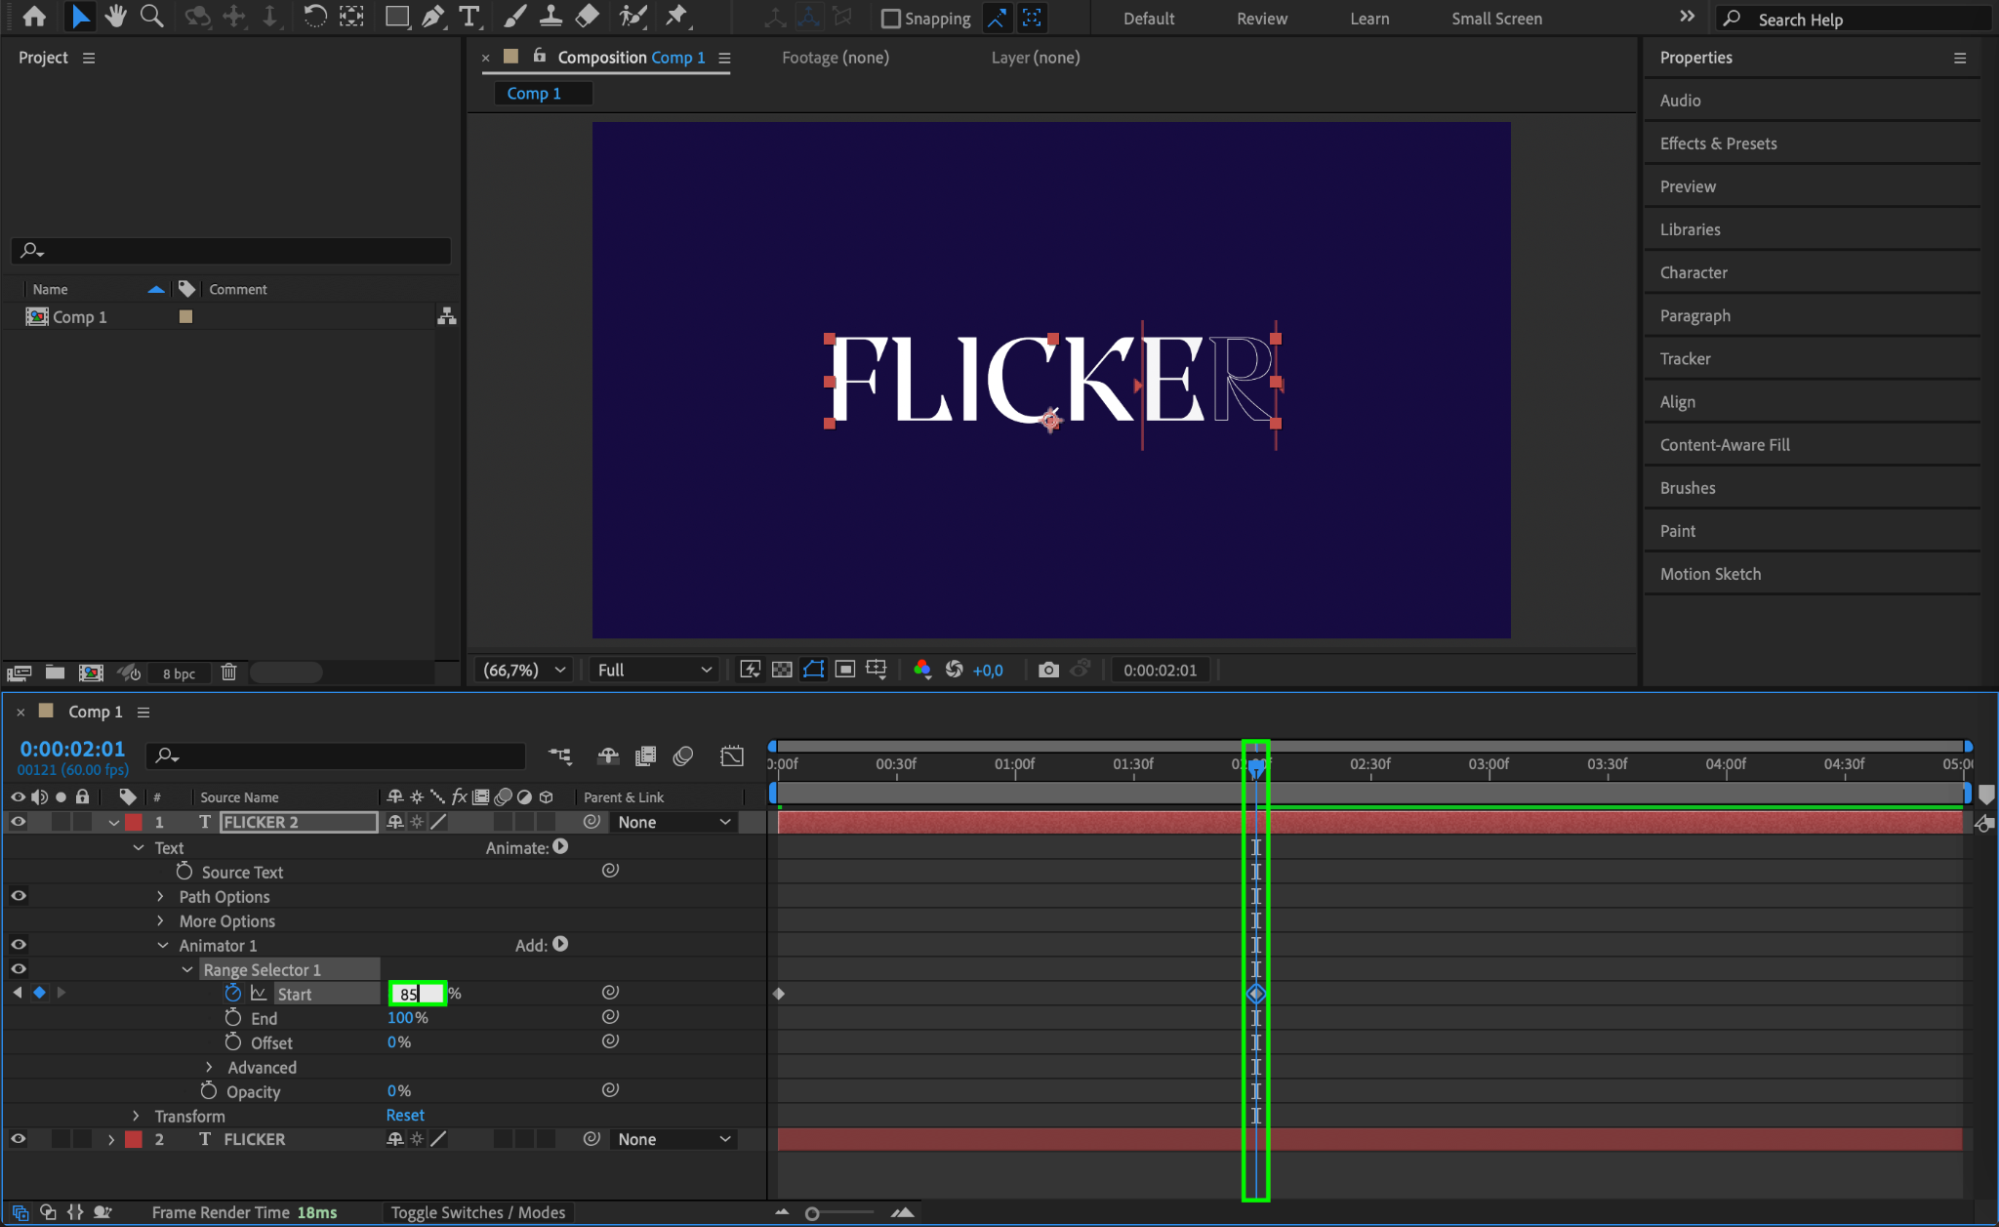Click the Reset link for Transform
The image size is (1999, 1227).
click(x=405, y=1115)
